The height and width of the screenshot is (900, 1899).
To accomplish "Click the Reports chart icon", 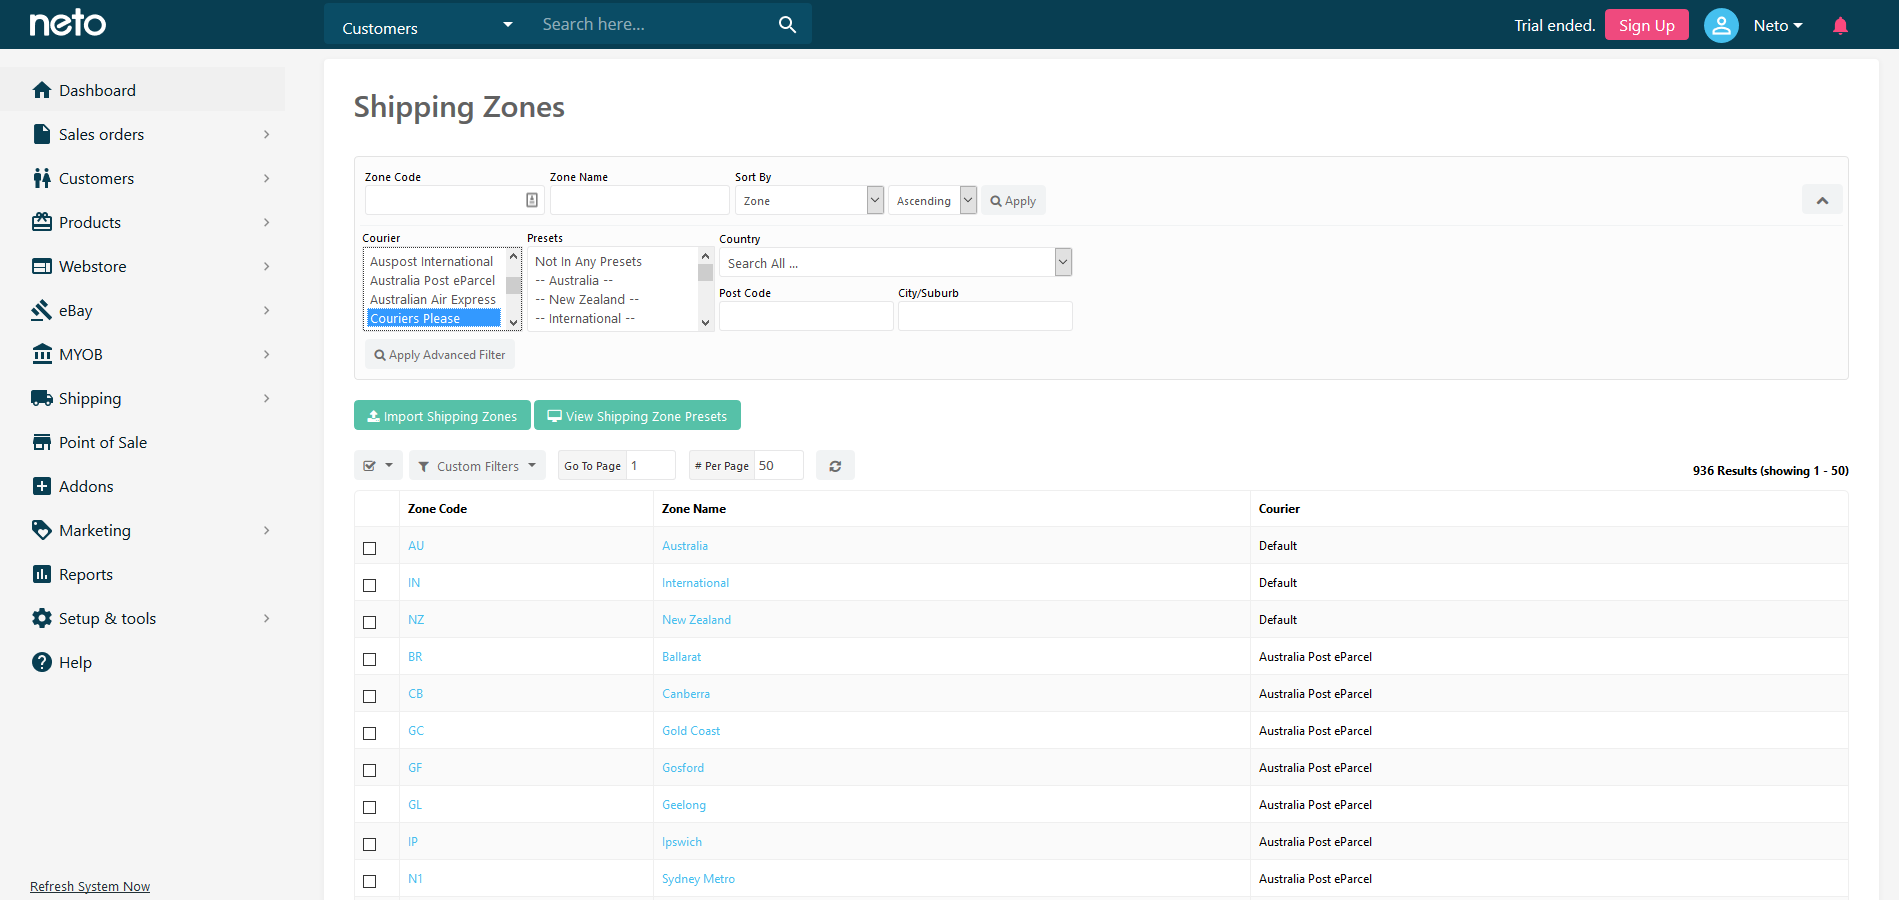I will tap(42, 574).
